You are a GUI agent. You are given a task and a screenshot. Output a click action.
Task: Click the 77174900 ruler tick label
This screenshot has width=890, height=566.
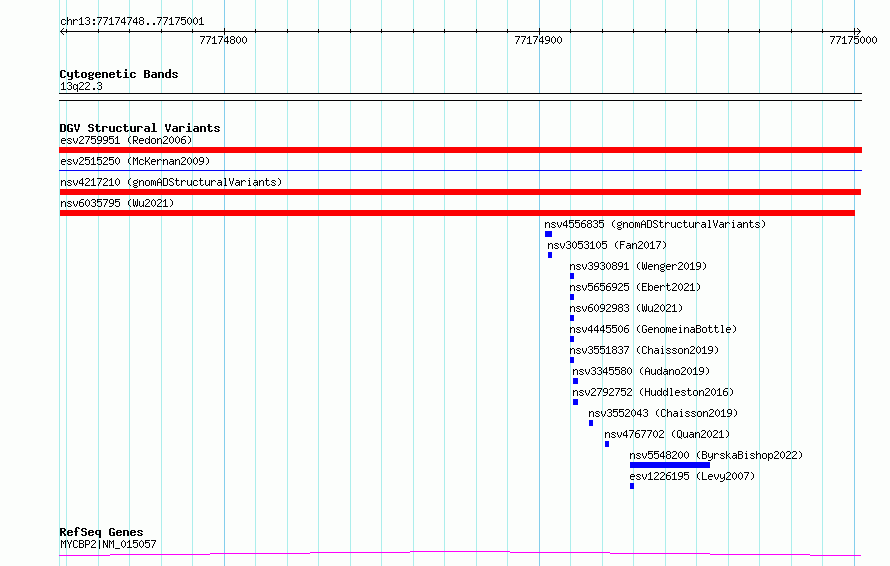pos(538,40)
